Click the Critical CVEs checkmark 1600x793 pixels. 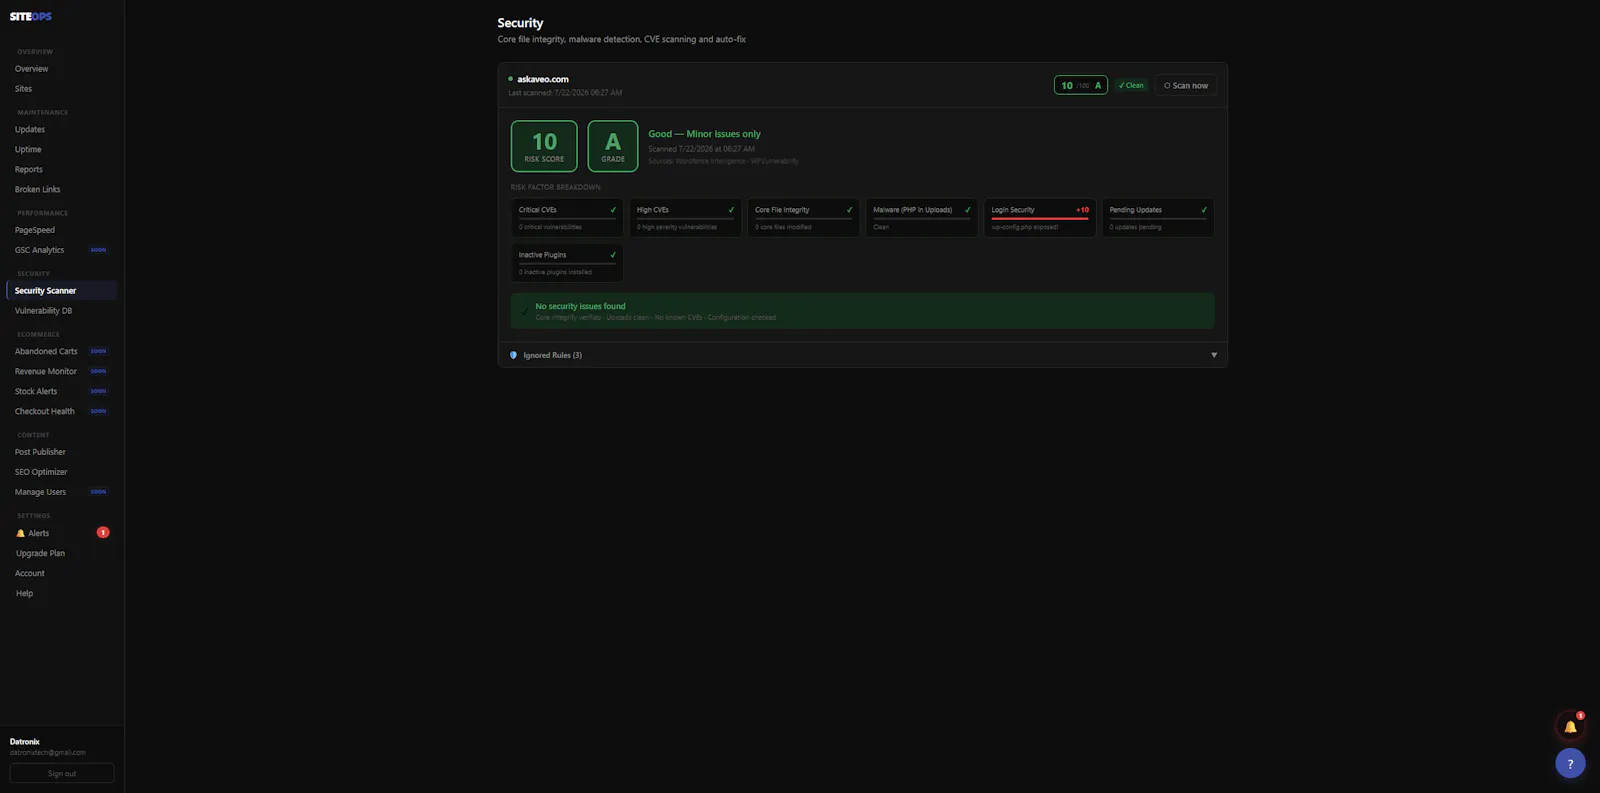click(x=613, y=210)
